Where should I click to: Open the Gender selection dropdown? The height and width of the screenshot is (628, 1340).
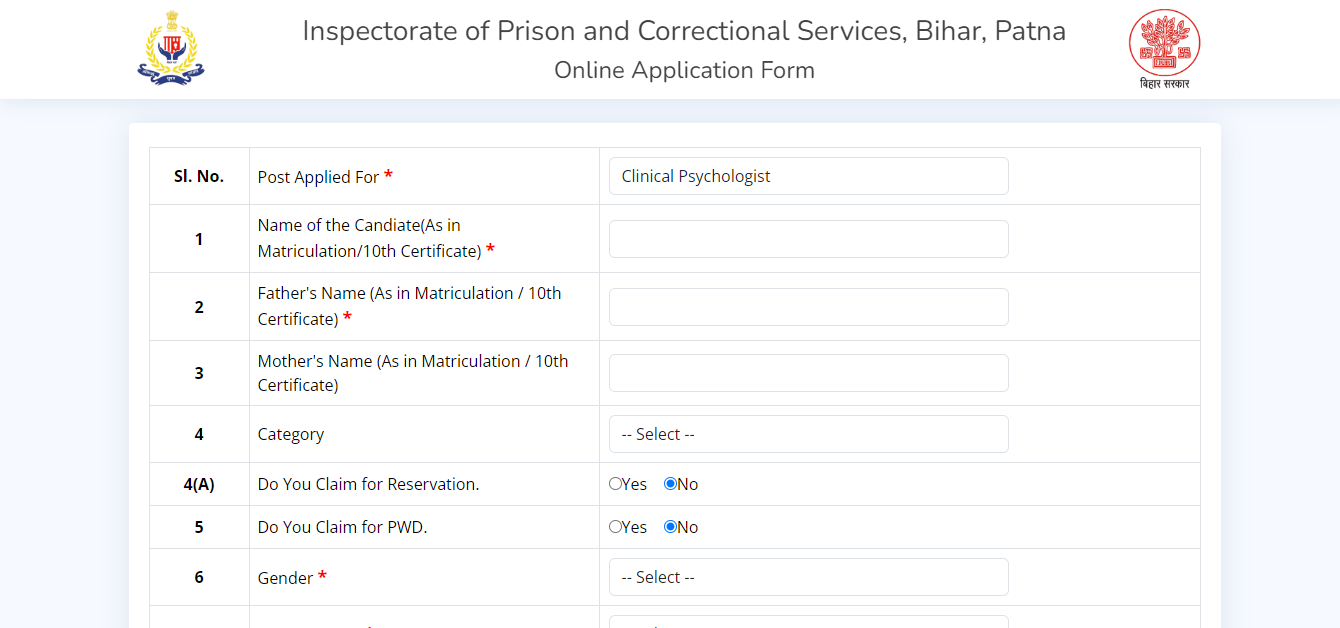click(x=808, y=577)
